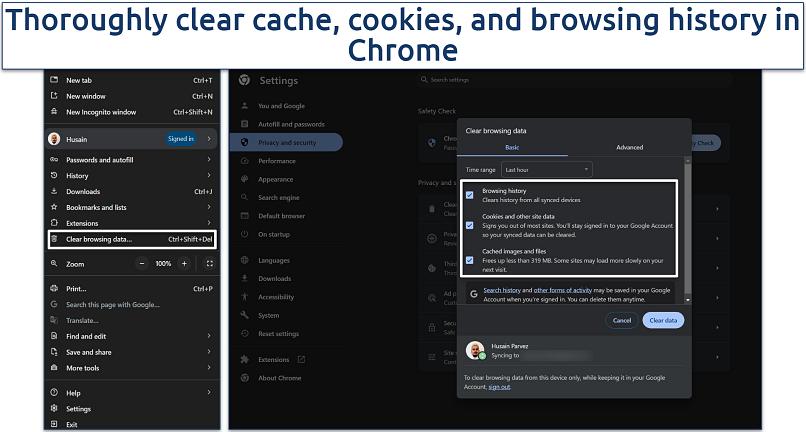This screenshot has height=432, width=806.
Task: Click the zoom out minus icon
Action: point(142,264)
